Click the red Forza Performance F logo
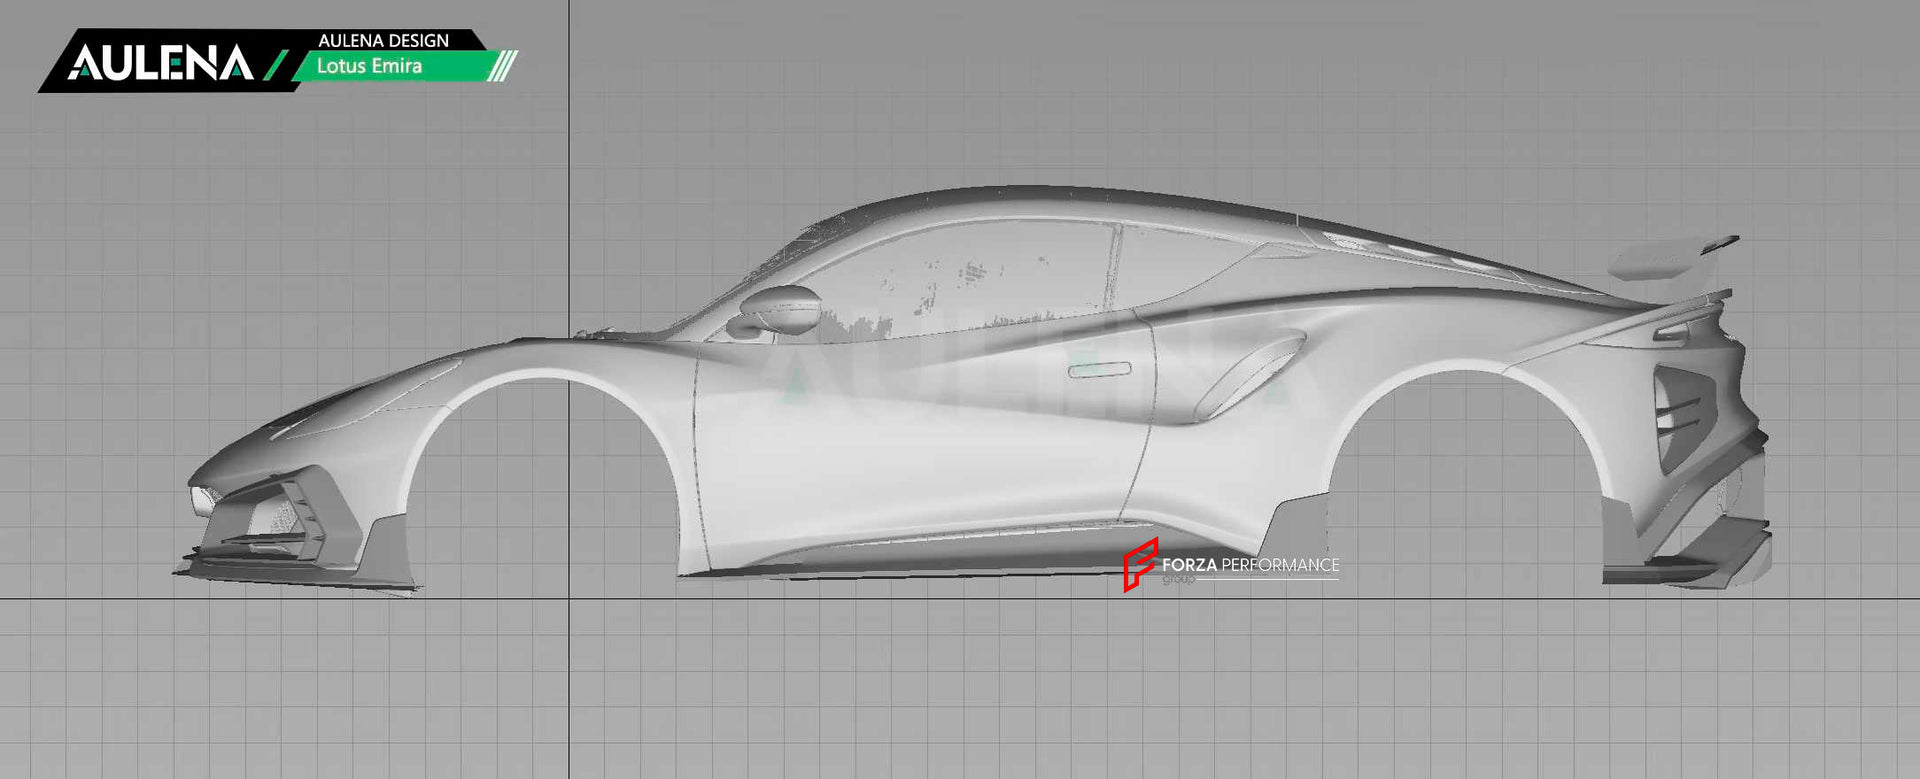 pos(1139,564)
